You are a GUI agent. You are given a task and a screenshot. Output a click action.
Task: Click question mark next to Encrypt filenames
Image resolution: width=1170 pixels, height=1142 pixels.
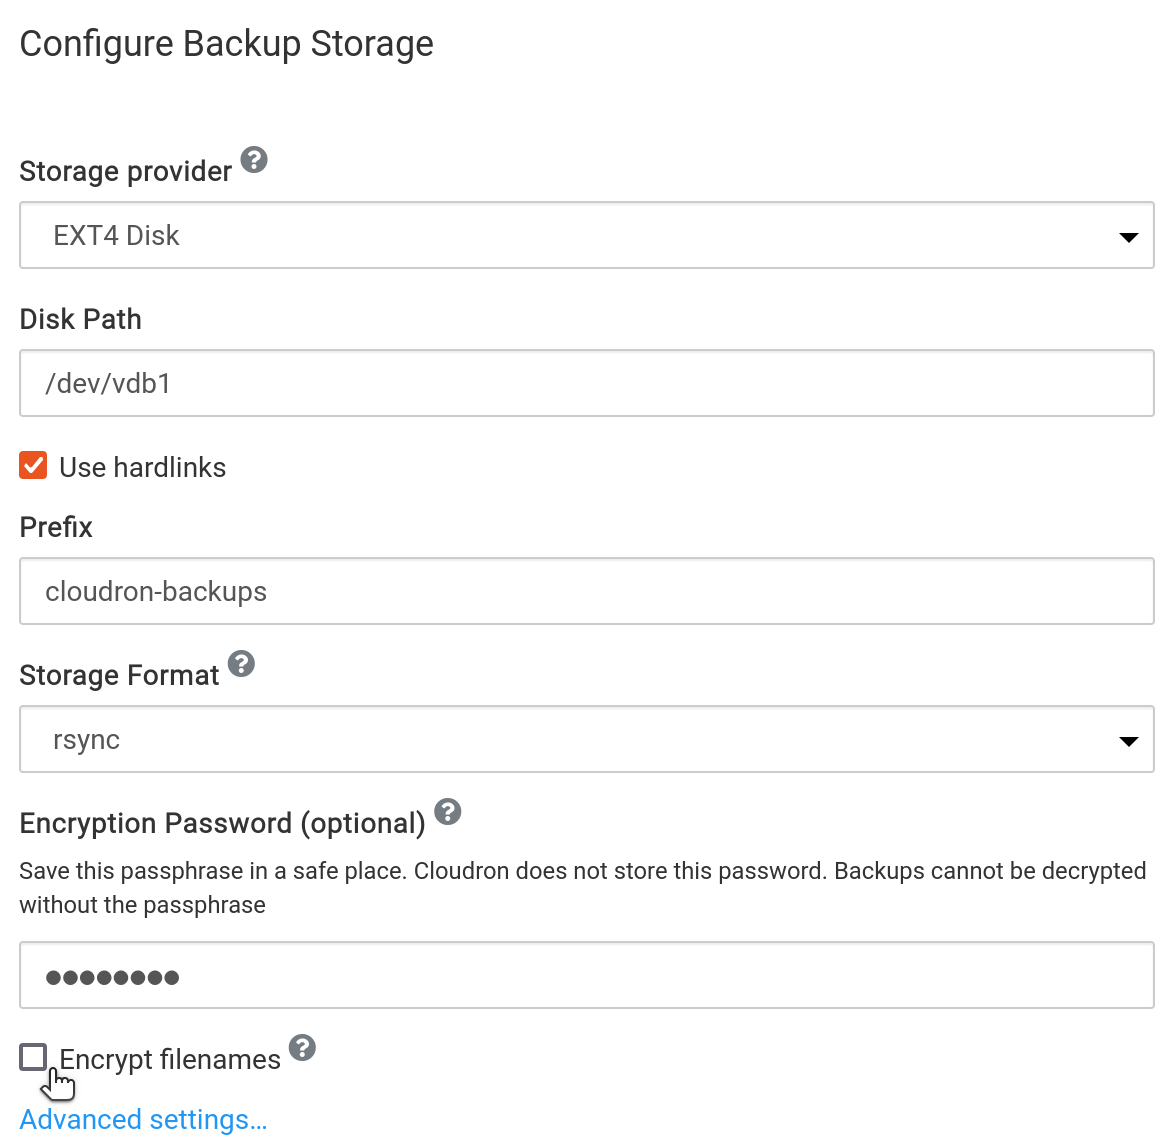pos(302,1048)
